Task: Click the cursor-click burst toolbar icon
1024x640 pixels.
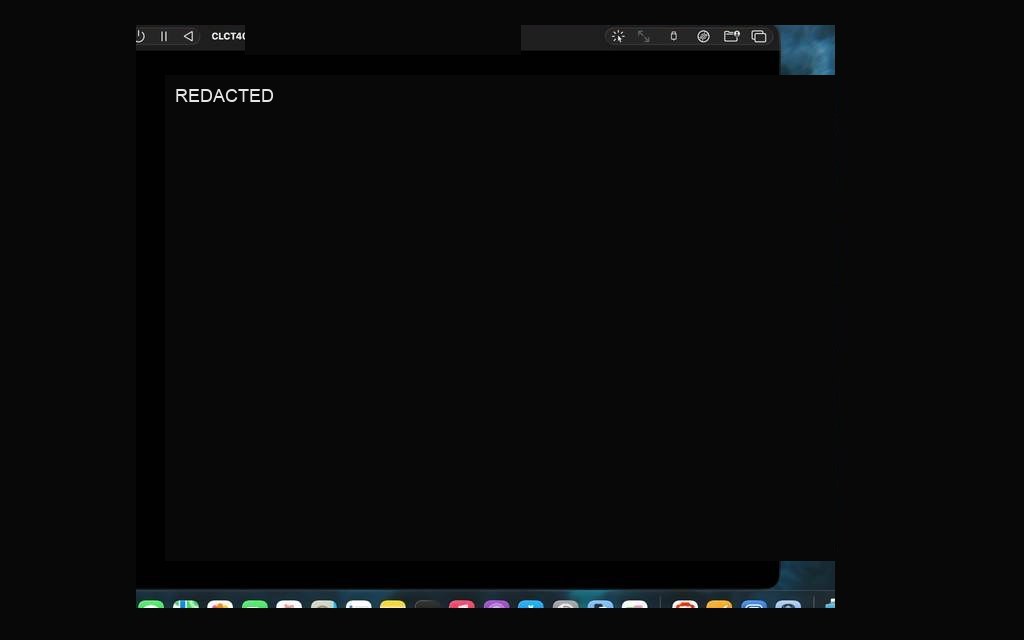Action: [x=618, y=37]
